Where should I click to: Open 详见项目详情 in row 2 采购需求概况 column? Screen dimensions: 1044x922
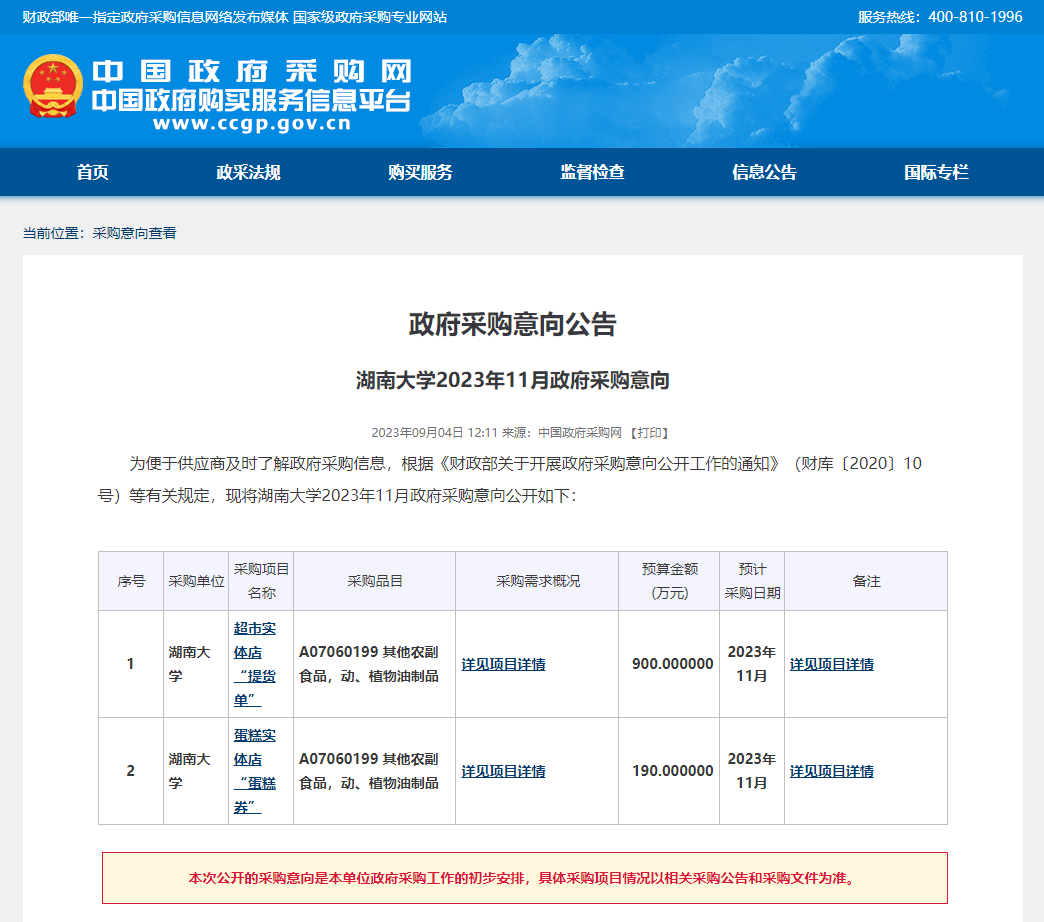coord(503,772)
